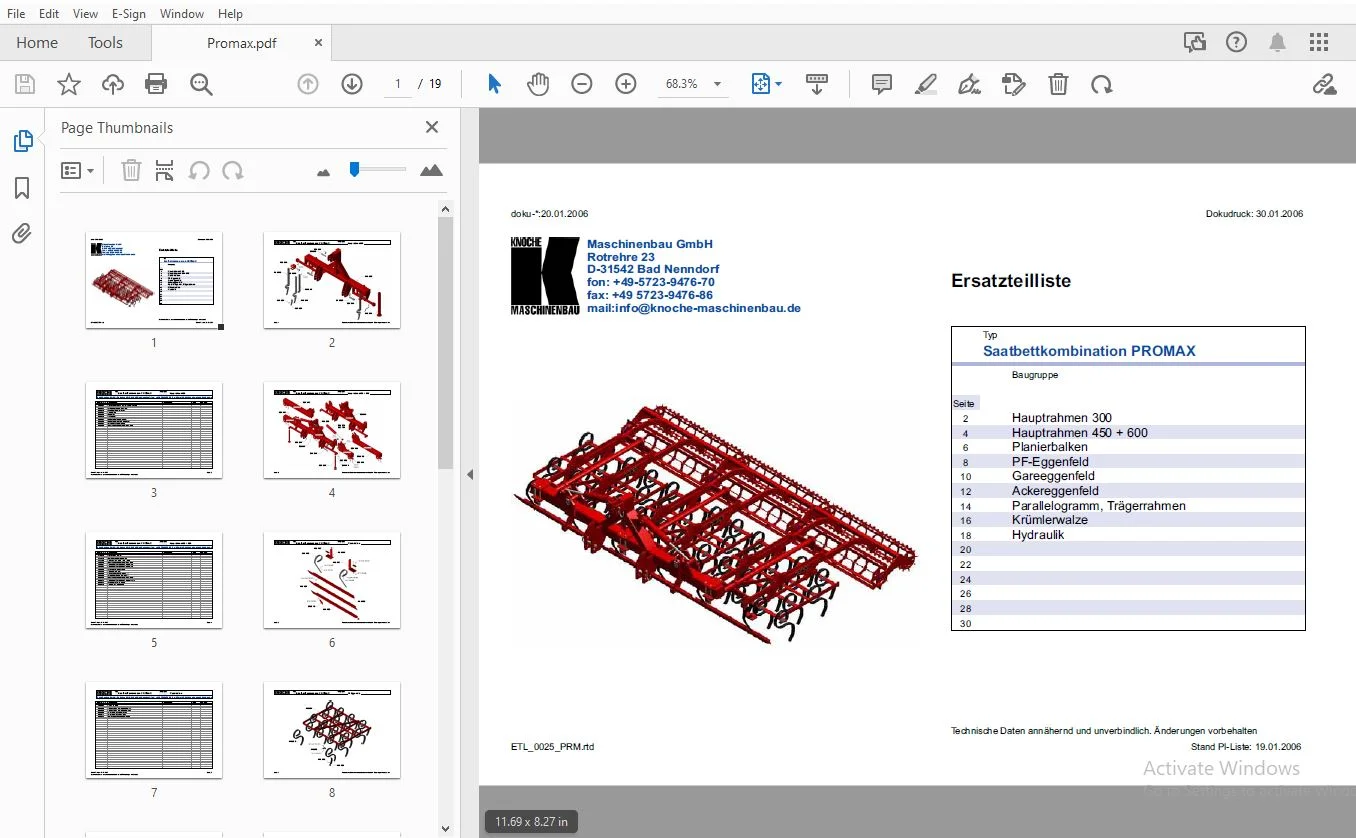
Task: Upload file to cloud icon
Action: pyautogui.click(x=113, y=85)
